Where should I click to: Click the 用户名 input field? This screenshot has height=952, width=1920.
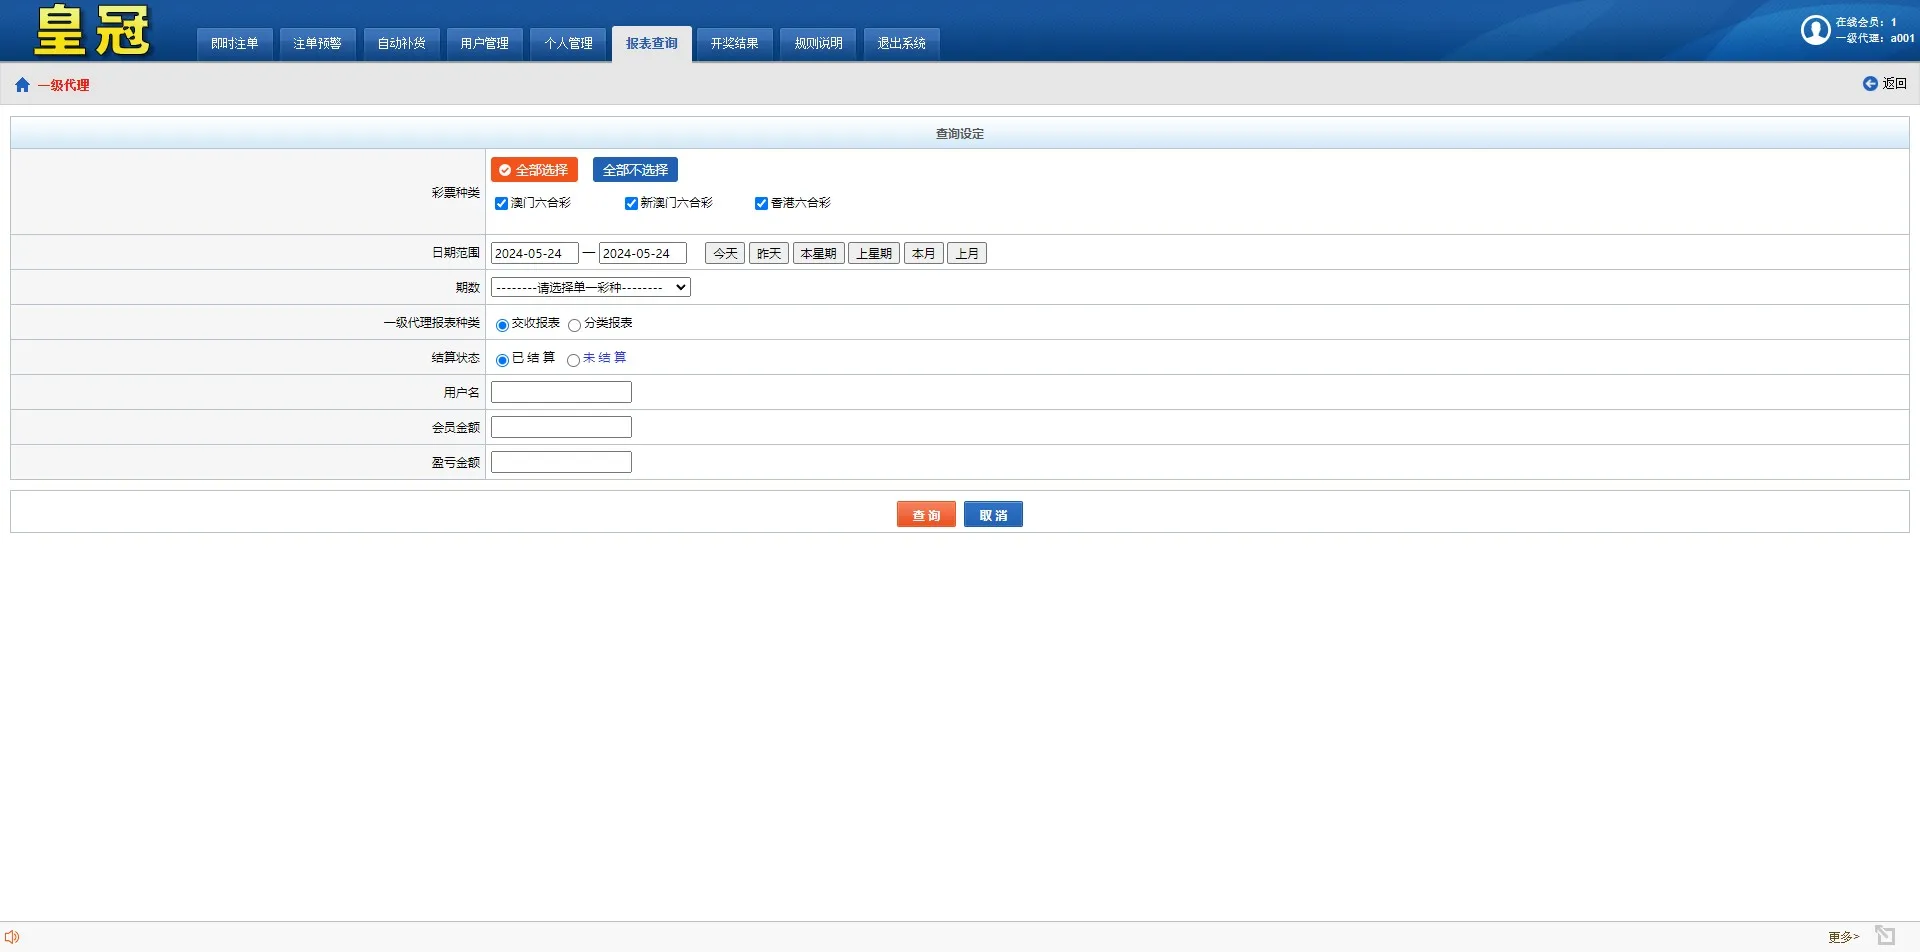click(x=561, y=392)
